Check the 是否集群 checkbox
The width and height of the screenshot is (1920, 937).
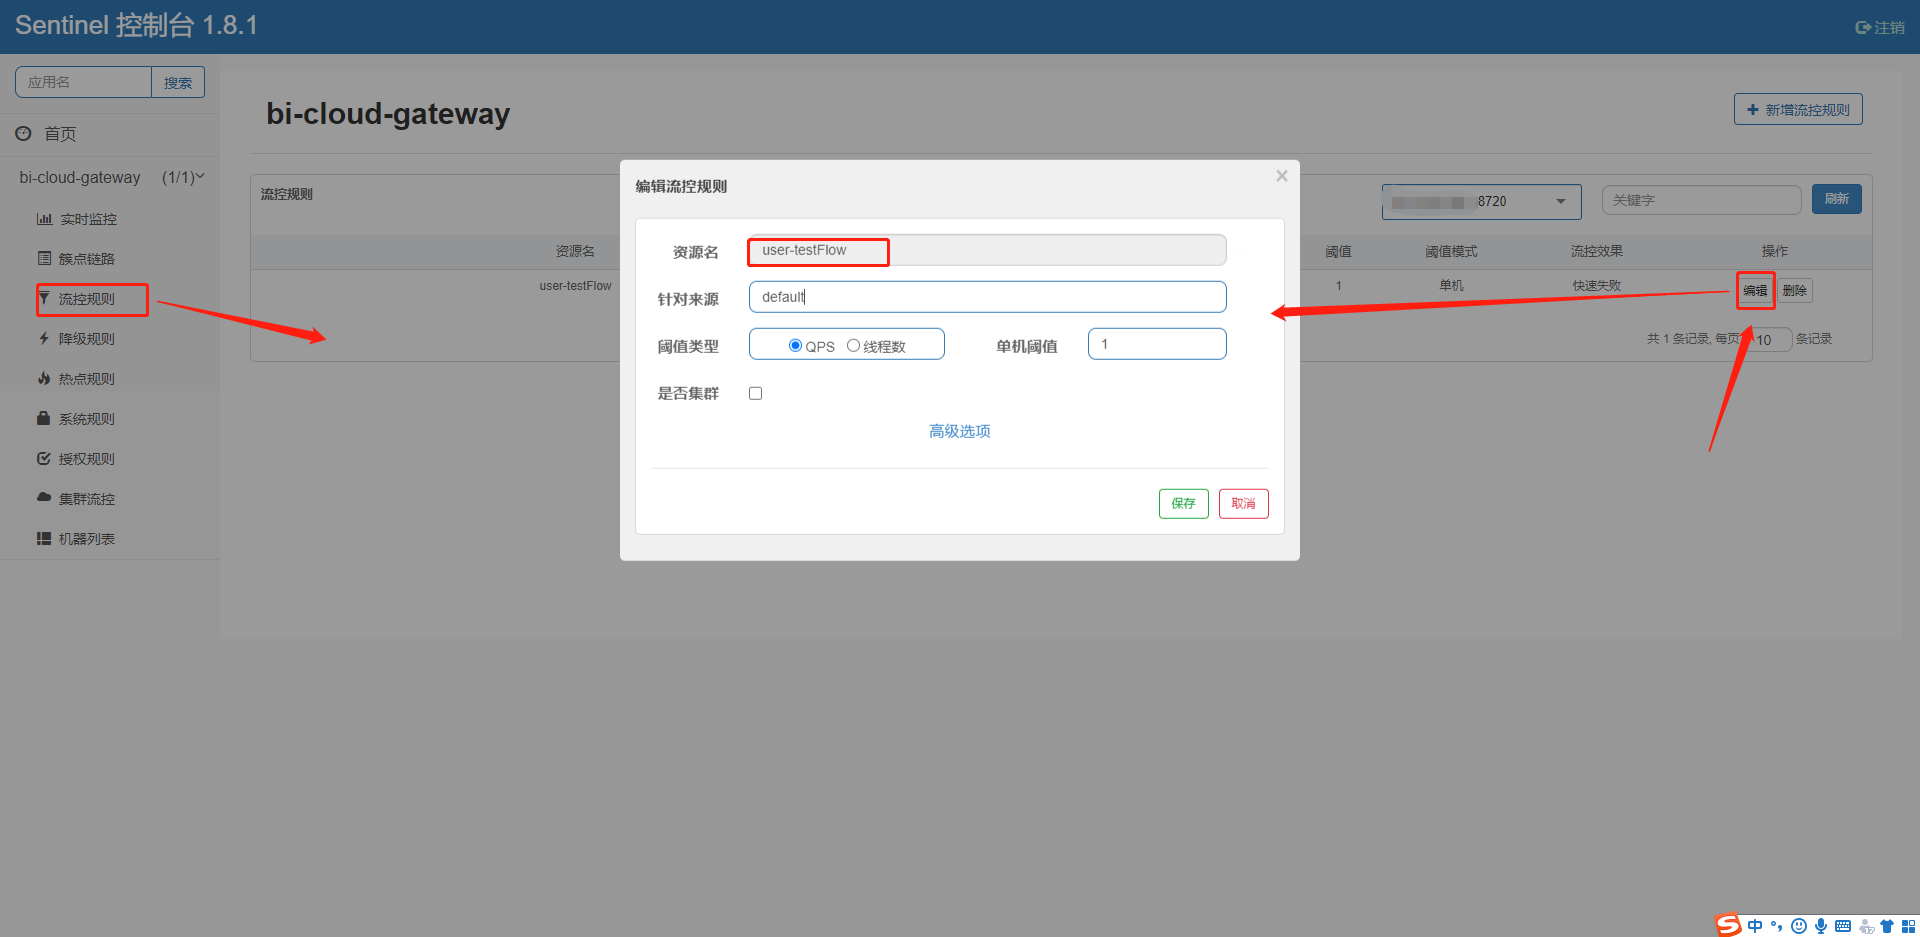click(x=756, y=393)
